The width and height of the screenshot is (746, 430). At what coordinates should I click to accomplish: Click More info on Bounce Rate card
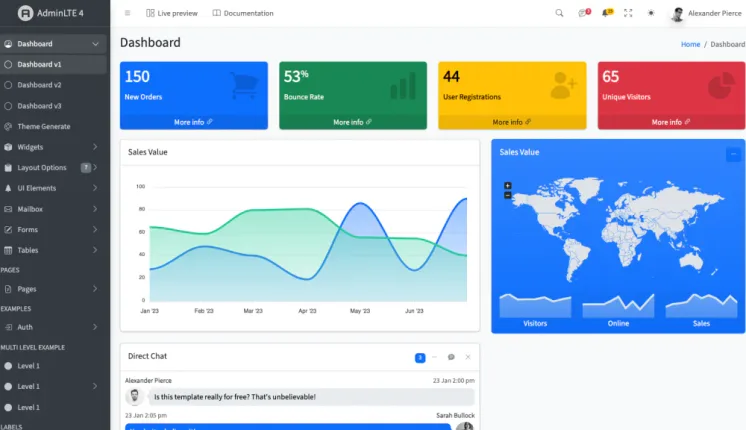tap(353, 122)
